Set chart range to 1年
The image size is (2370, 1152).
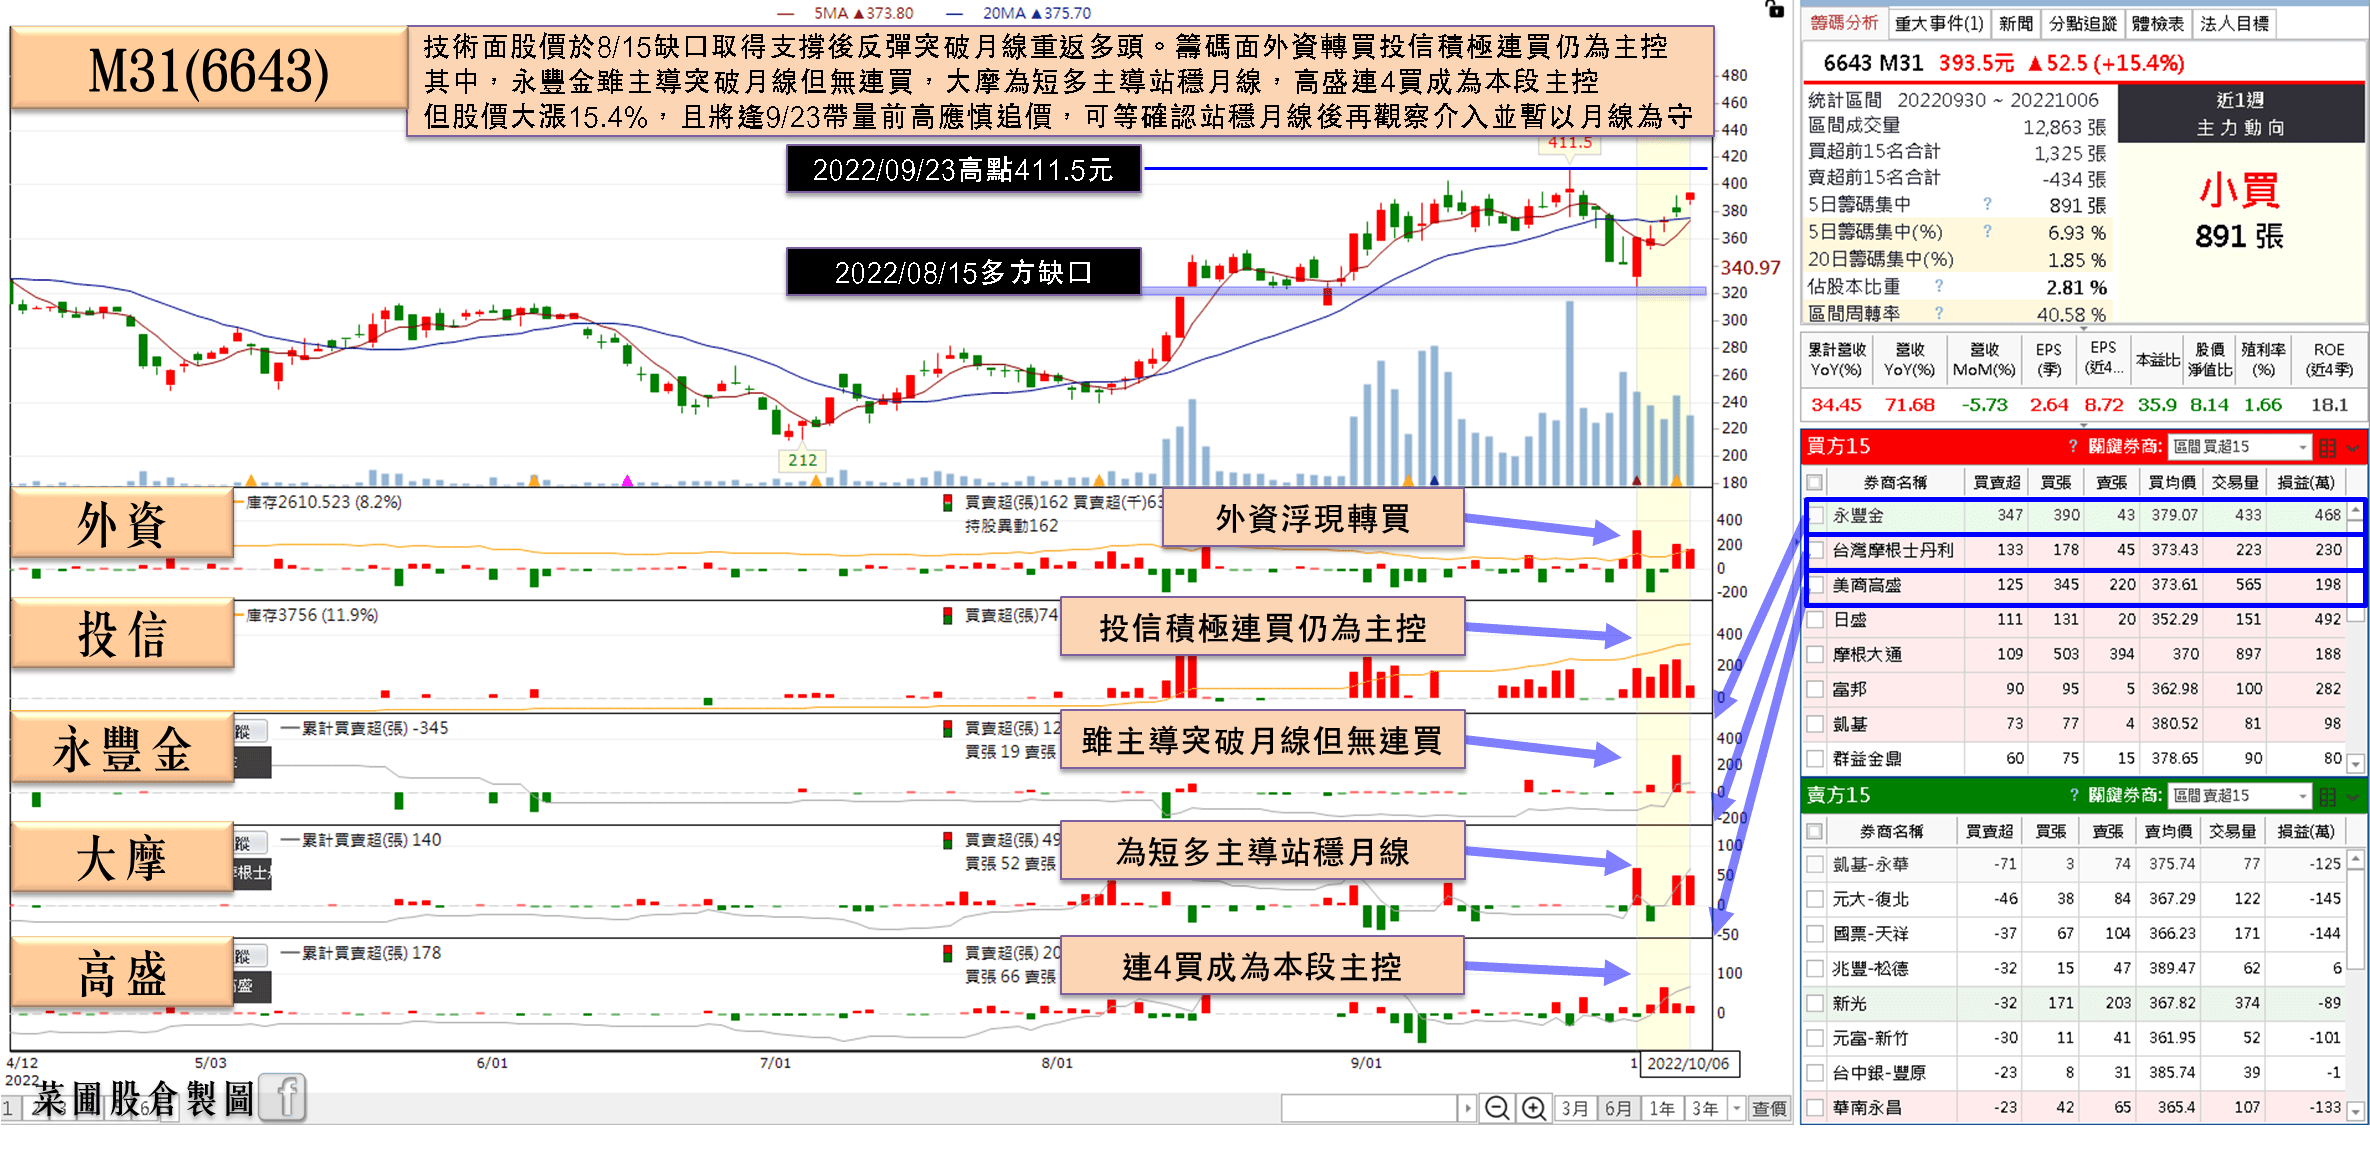tap(1662, 1108)
